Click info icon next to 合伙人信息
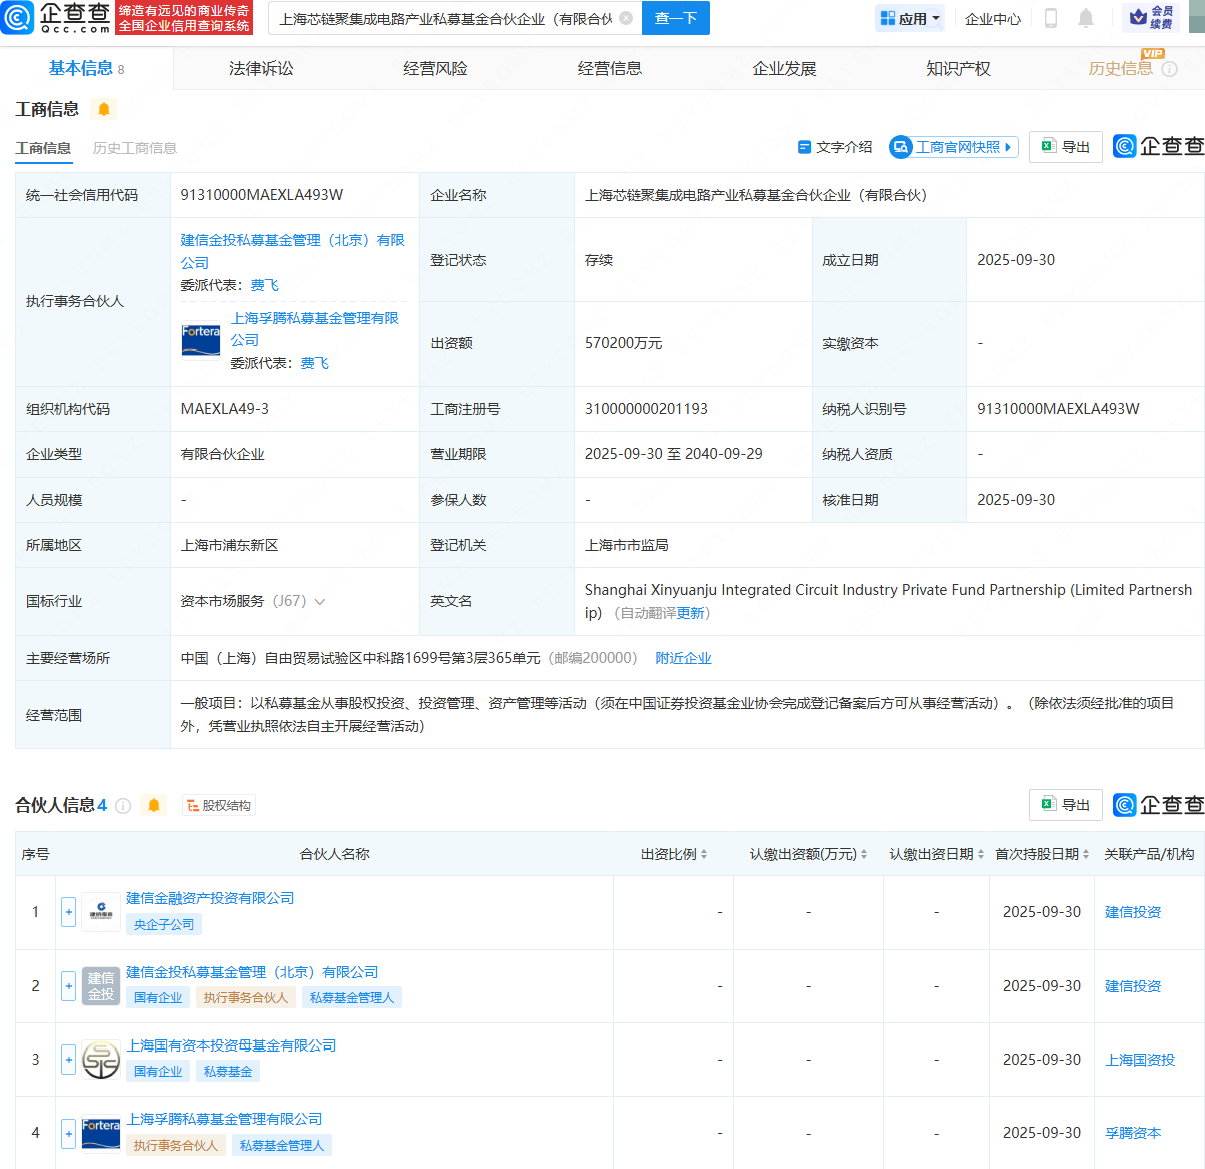Image resolution: width=1205 pixels, height=1169 pixels. 123,806
